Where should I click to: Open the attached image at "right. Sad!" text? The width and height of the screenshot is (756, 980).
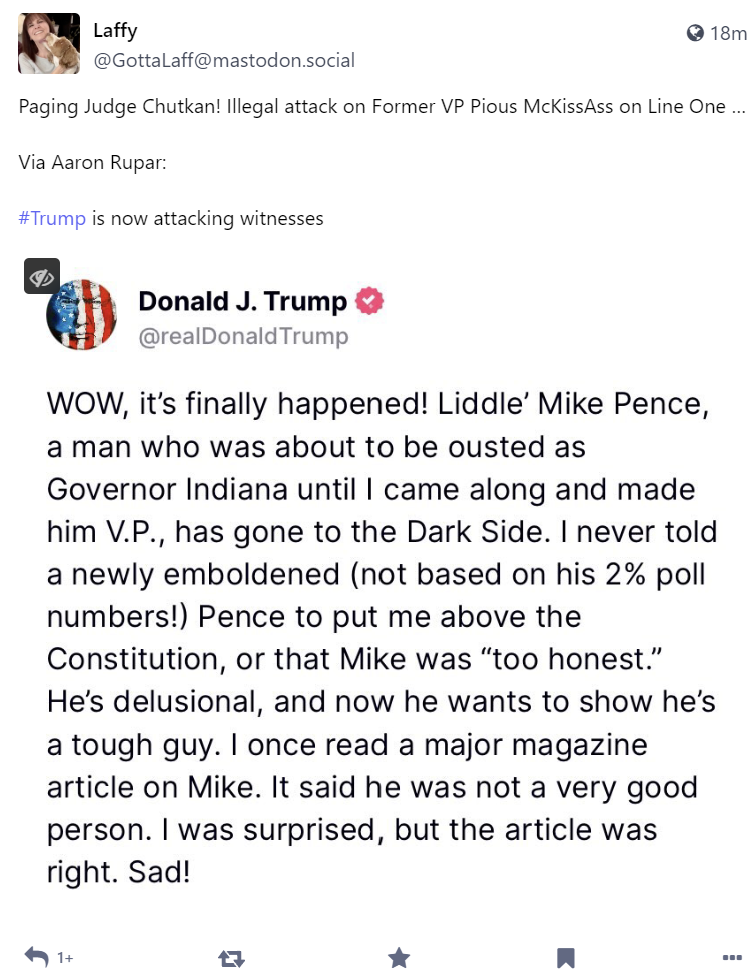(118, 871)
